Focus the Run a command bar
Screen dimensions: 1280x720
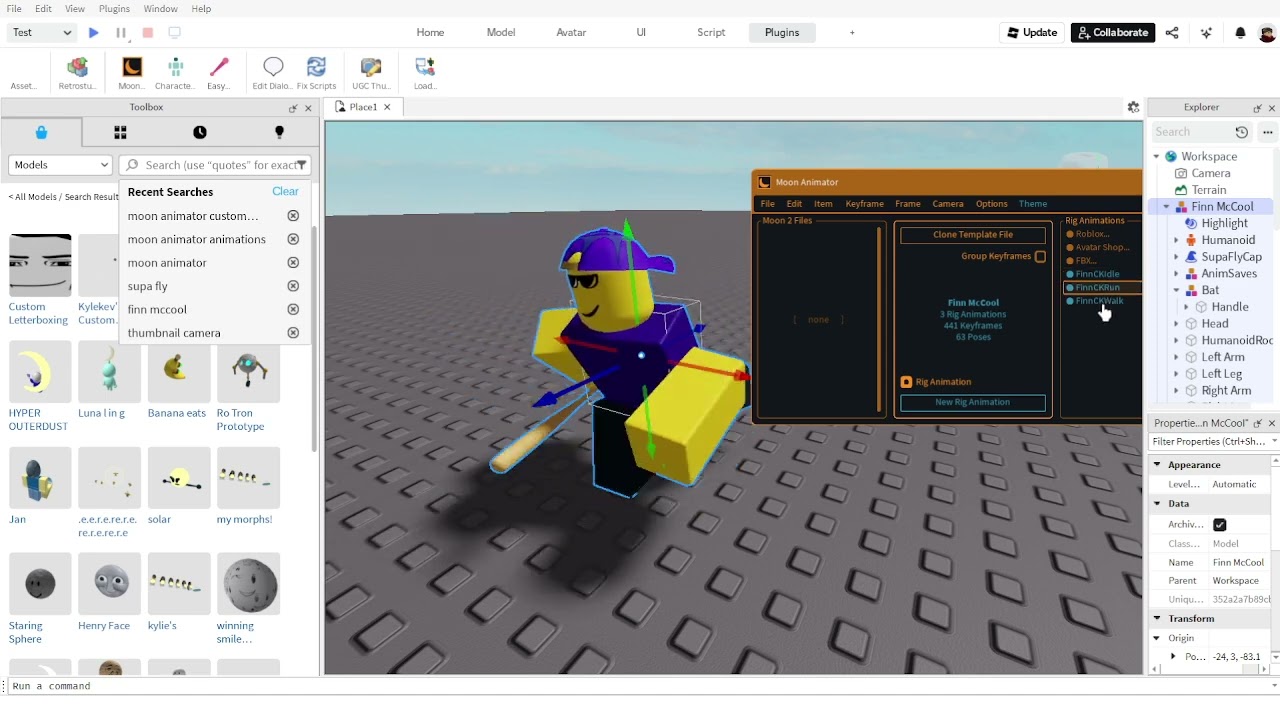coord(640,686)
